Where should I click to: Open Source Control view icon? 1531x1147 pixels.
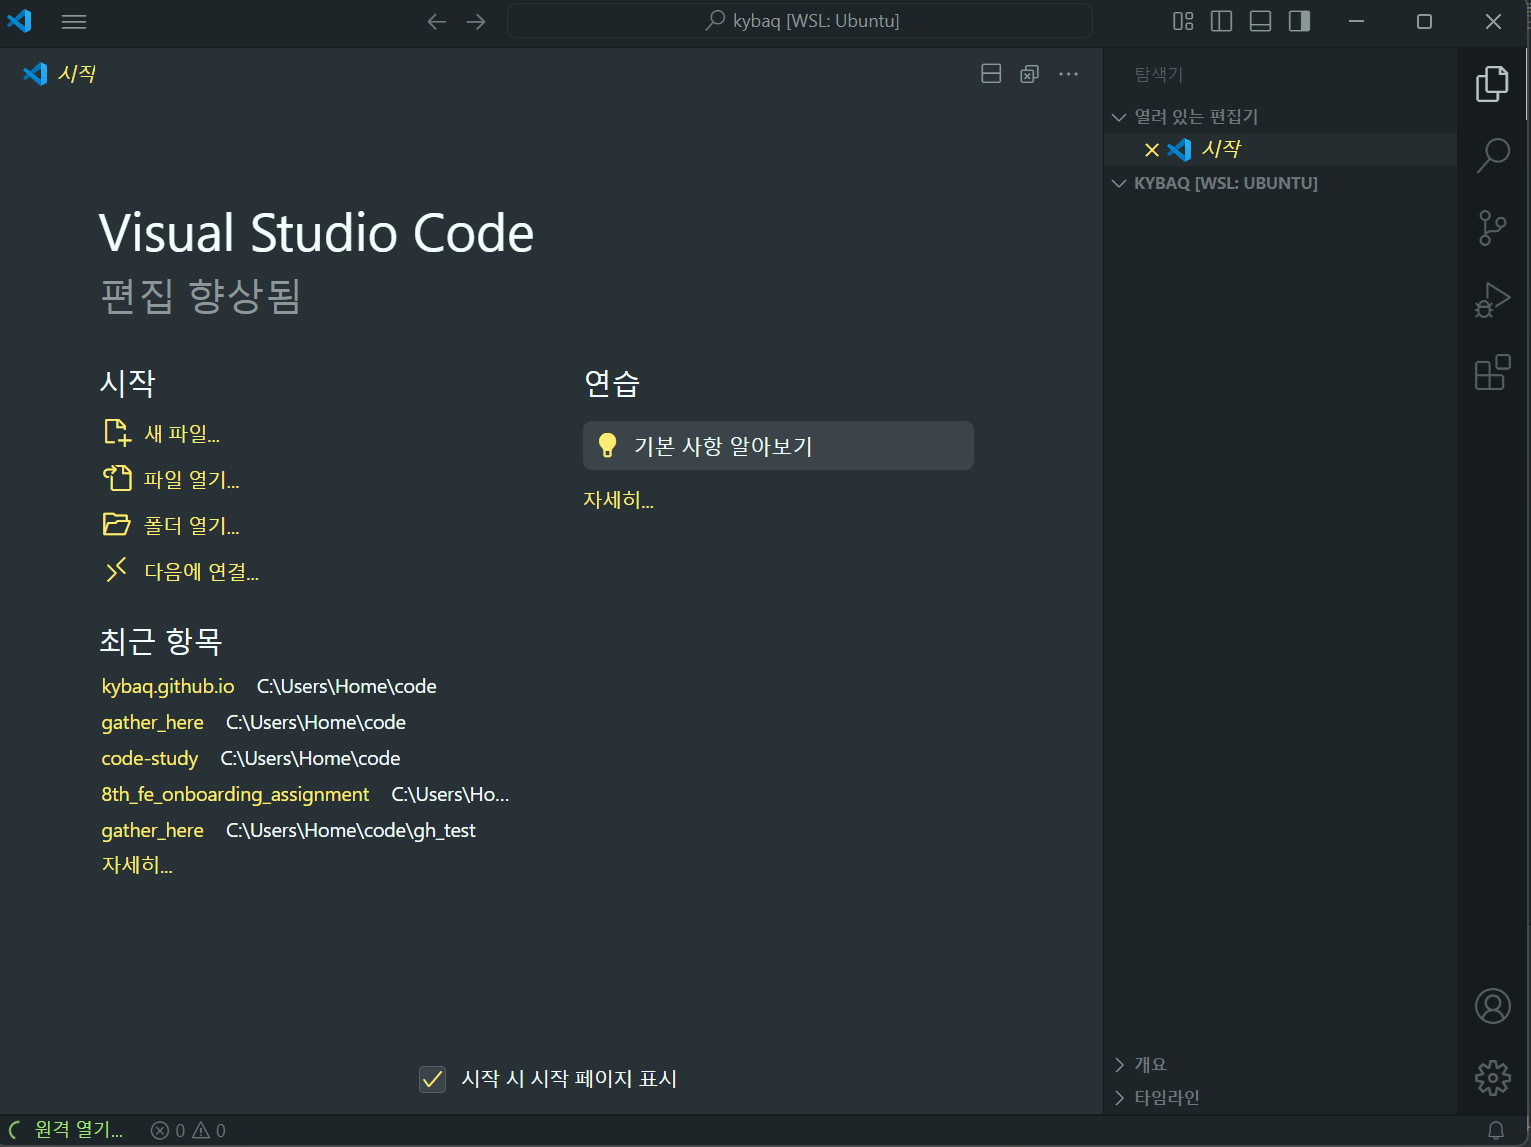pyautogui.click(x=1492, y=228)
